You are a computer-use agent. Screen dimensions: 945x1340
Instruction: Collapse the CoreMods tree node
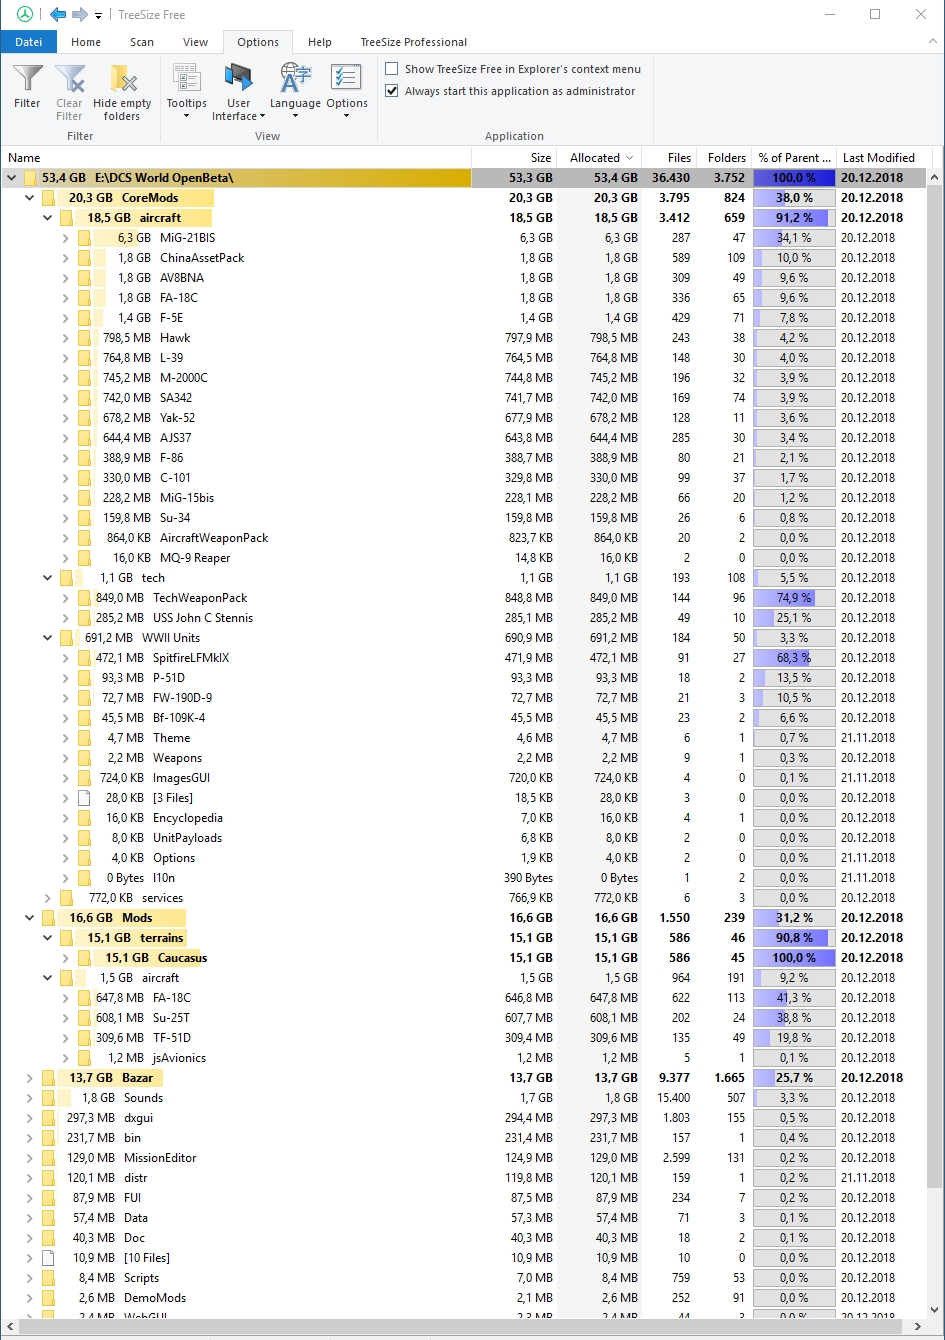[29, 198]
